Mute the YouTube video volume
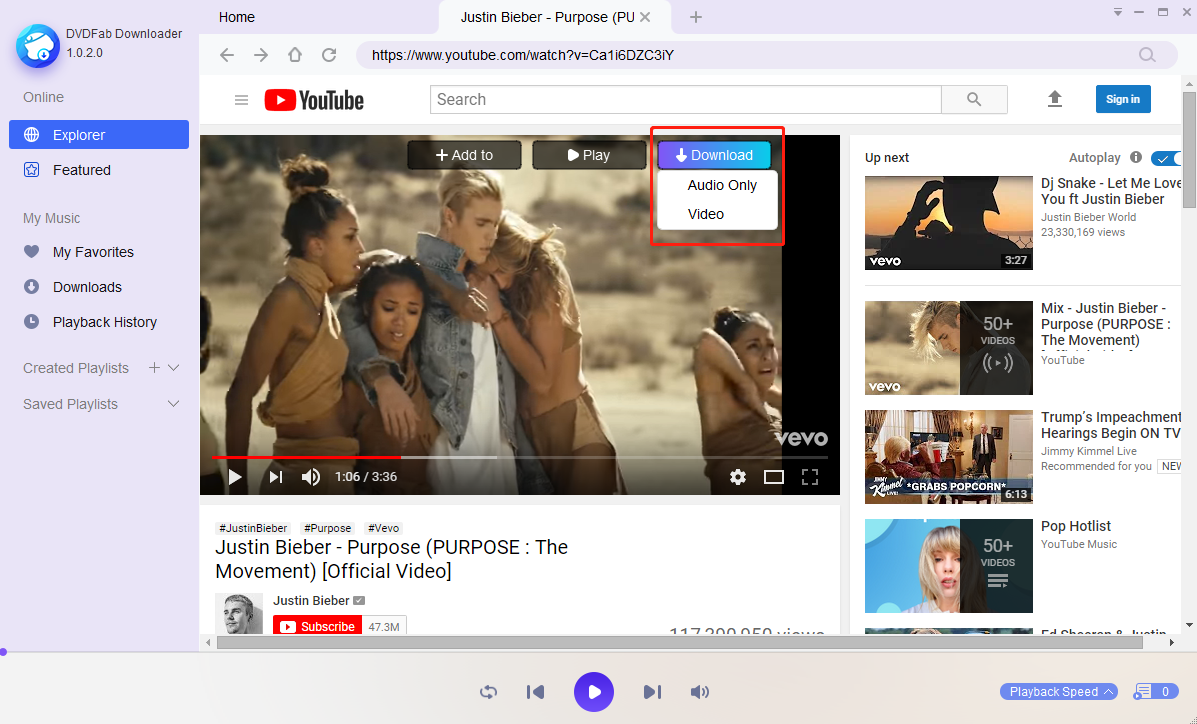 311,477
